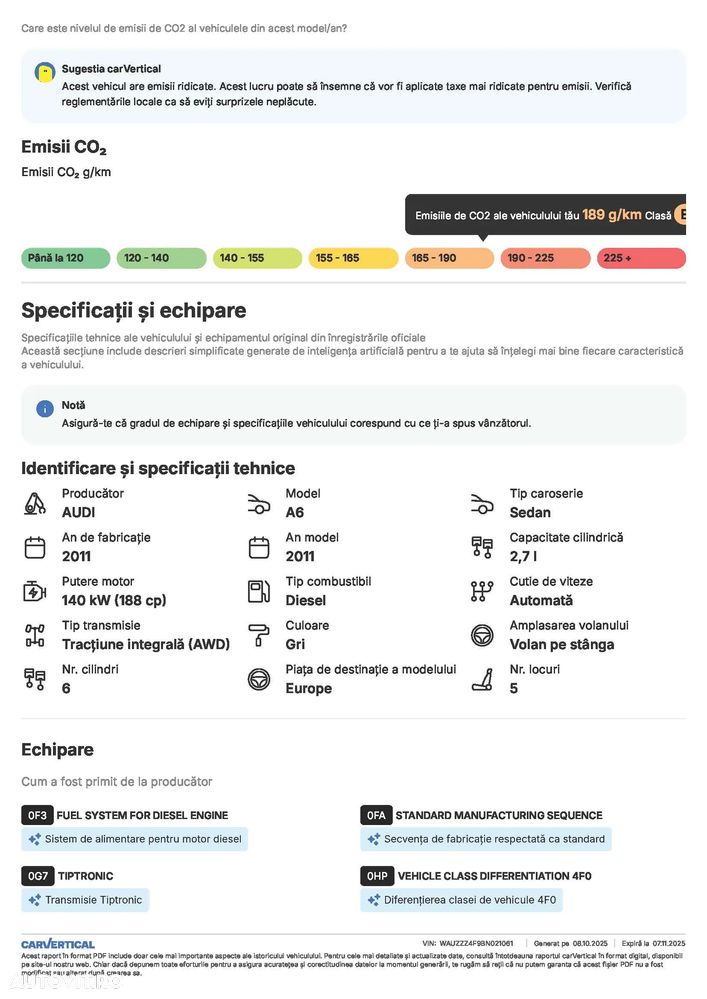Click the paint roller Culoare icon
This screenshot has height=999, width=707.
[259, 635]
